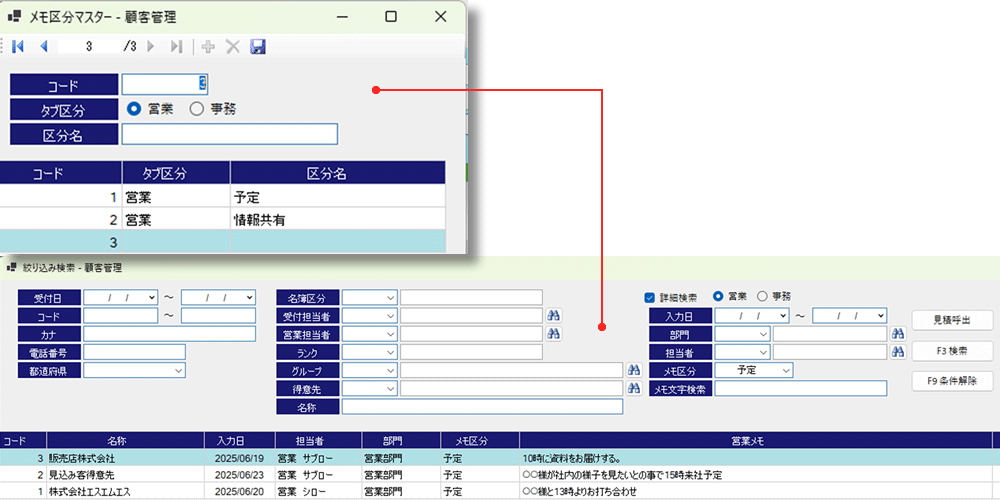This screenshot has height=500, width=1000.
Task: Click メモ区分マスター window app icon in title bar
Action: [x=13, y=17]
